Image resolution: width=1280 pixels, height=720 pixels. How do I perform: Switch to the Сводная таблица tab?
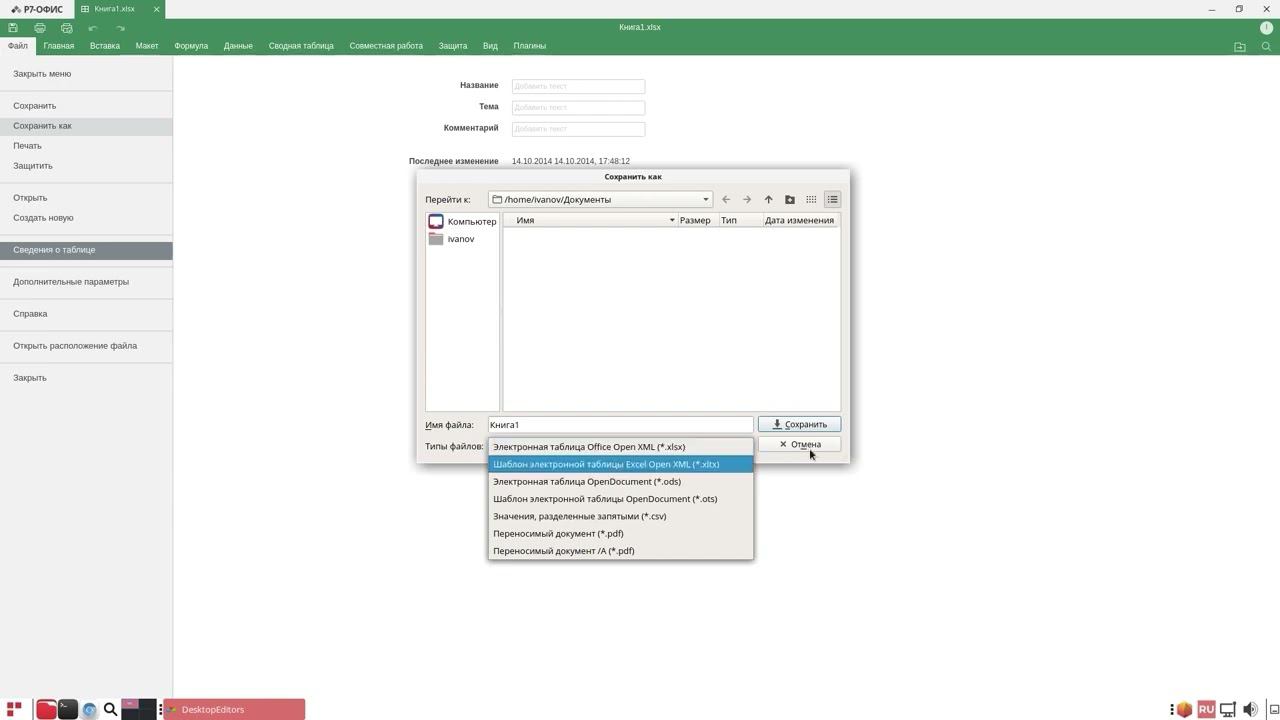click(x=301, y=46)
